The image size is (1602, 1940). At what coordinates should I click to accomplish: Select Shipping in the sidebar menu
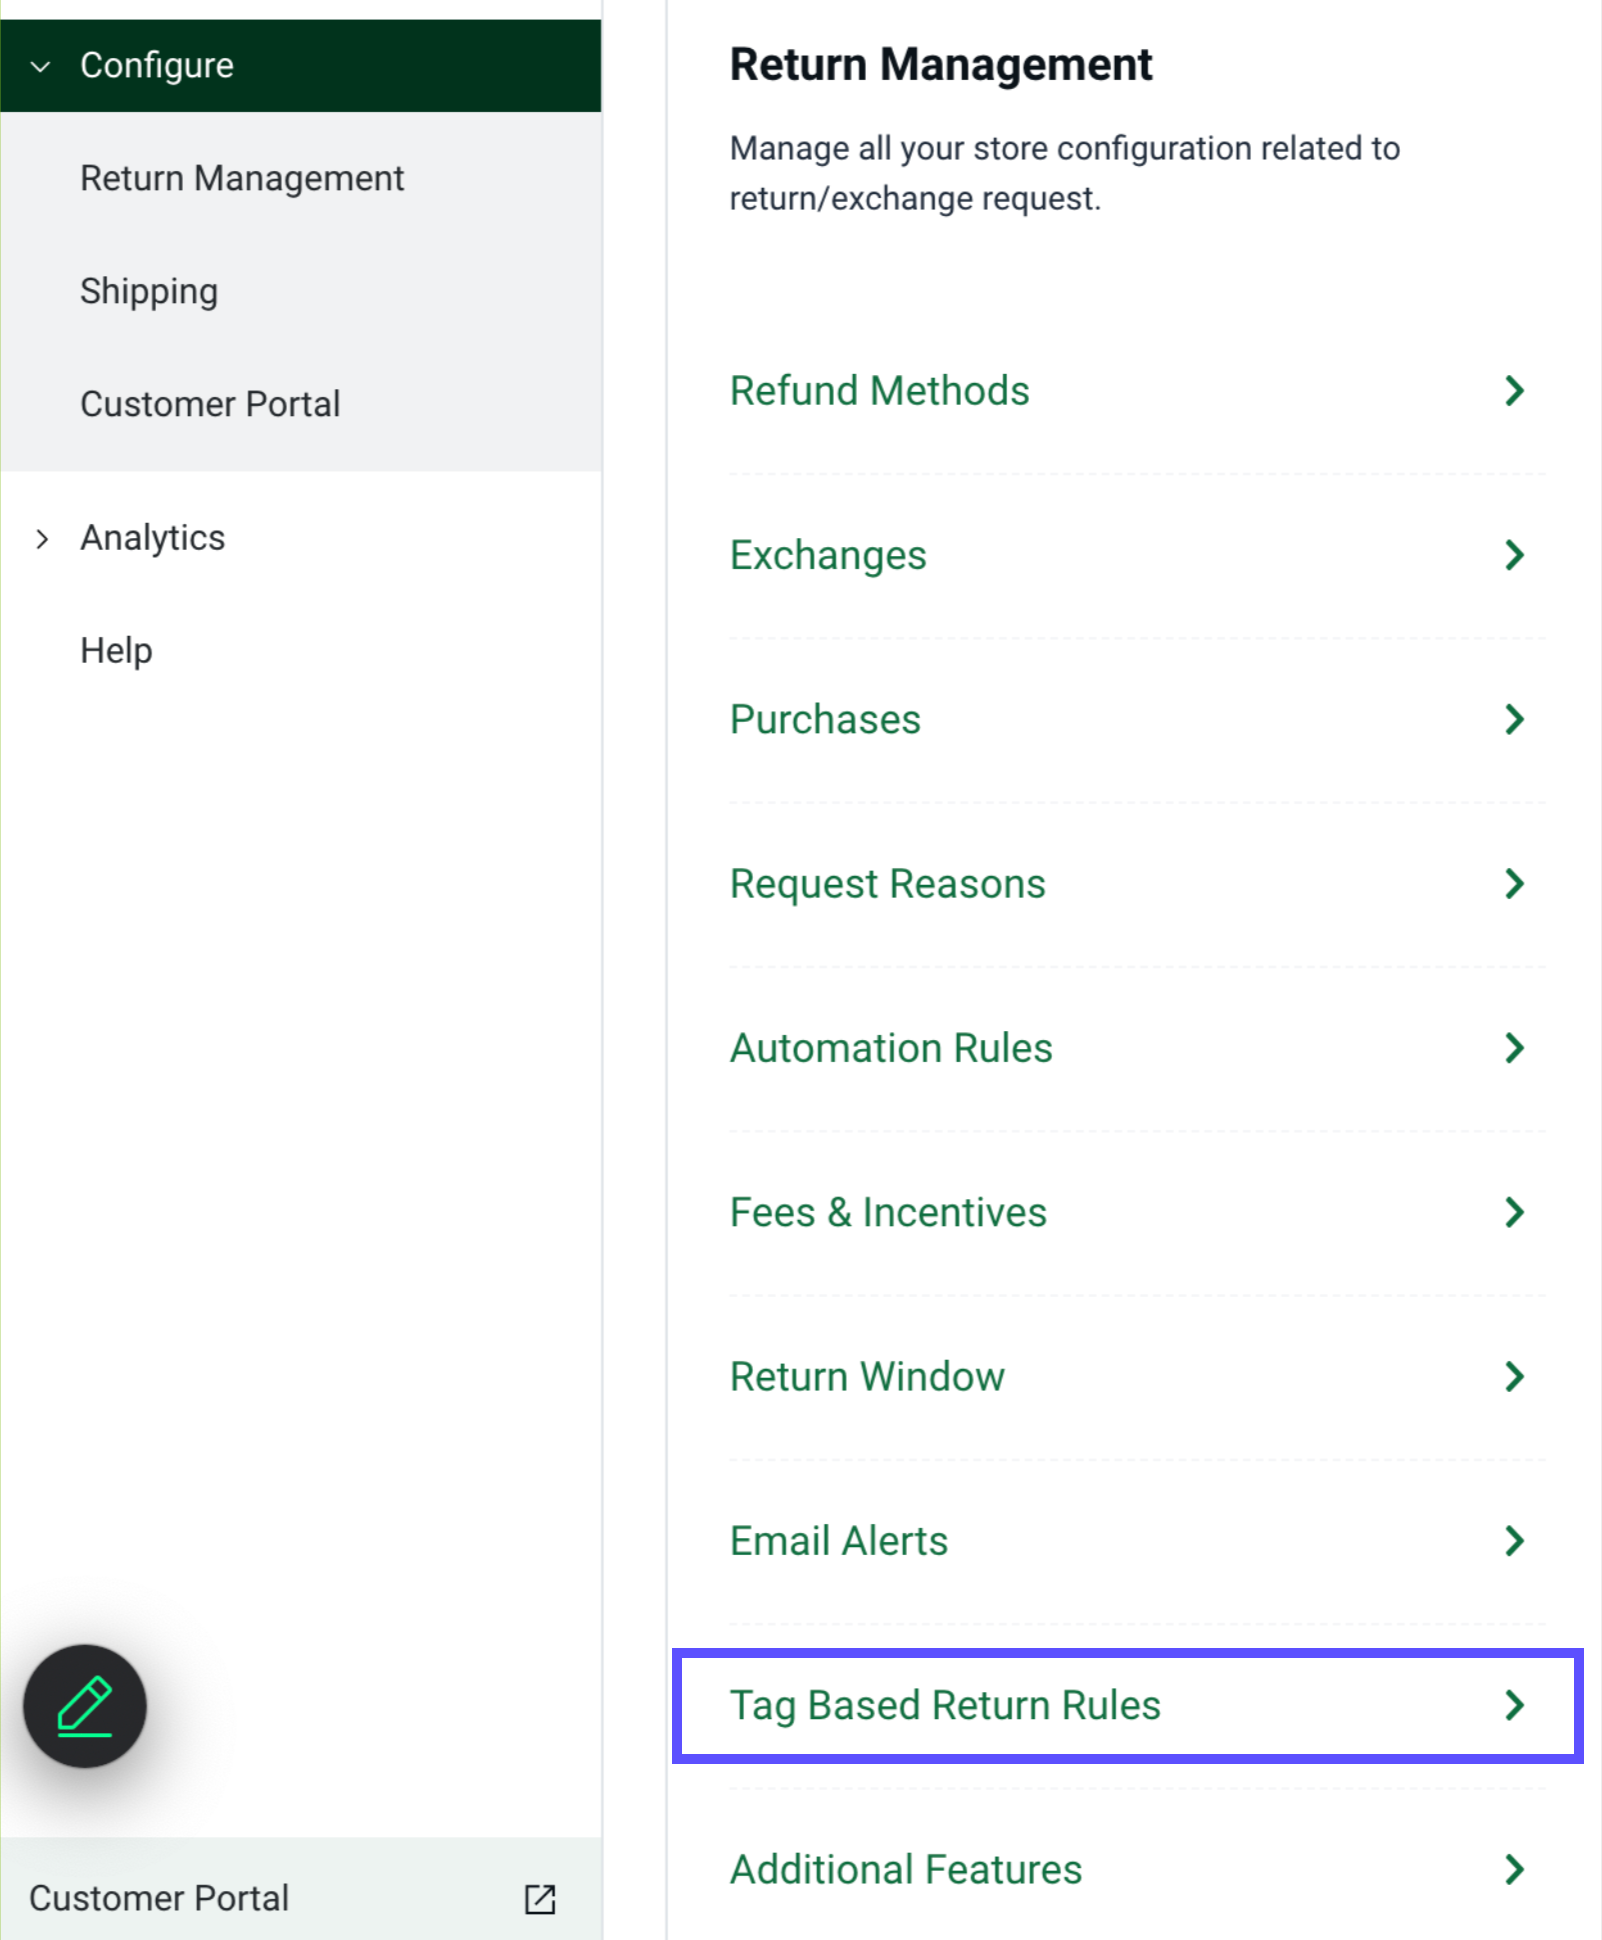tap(148, 291)
